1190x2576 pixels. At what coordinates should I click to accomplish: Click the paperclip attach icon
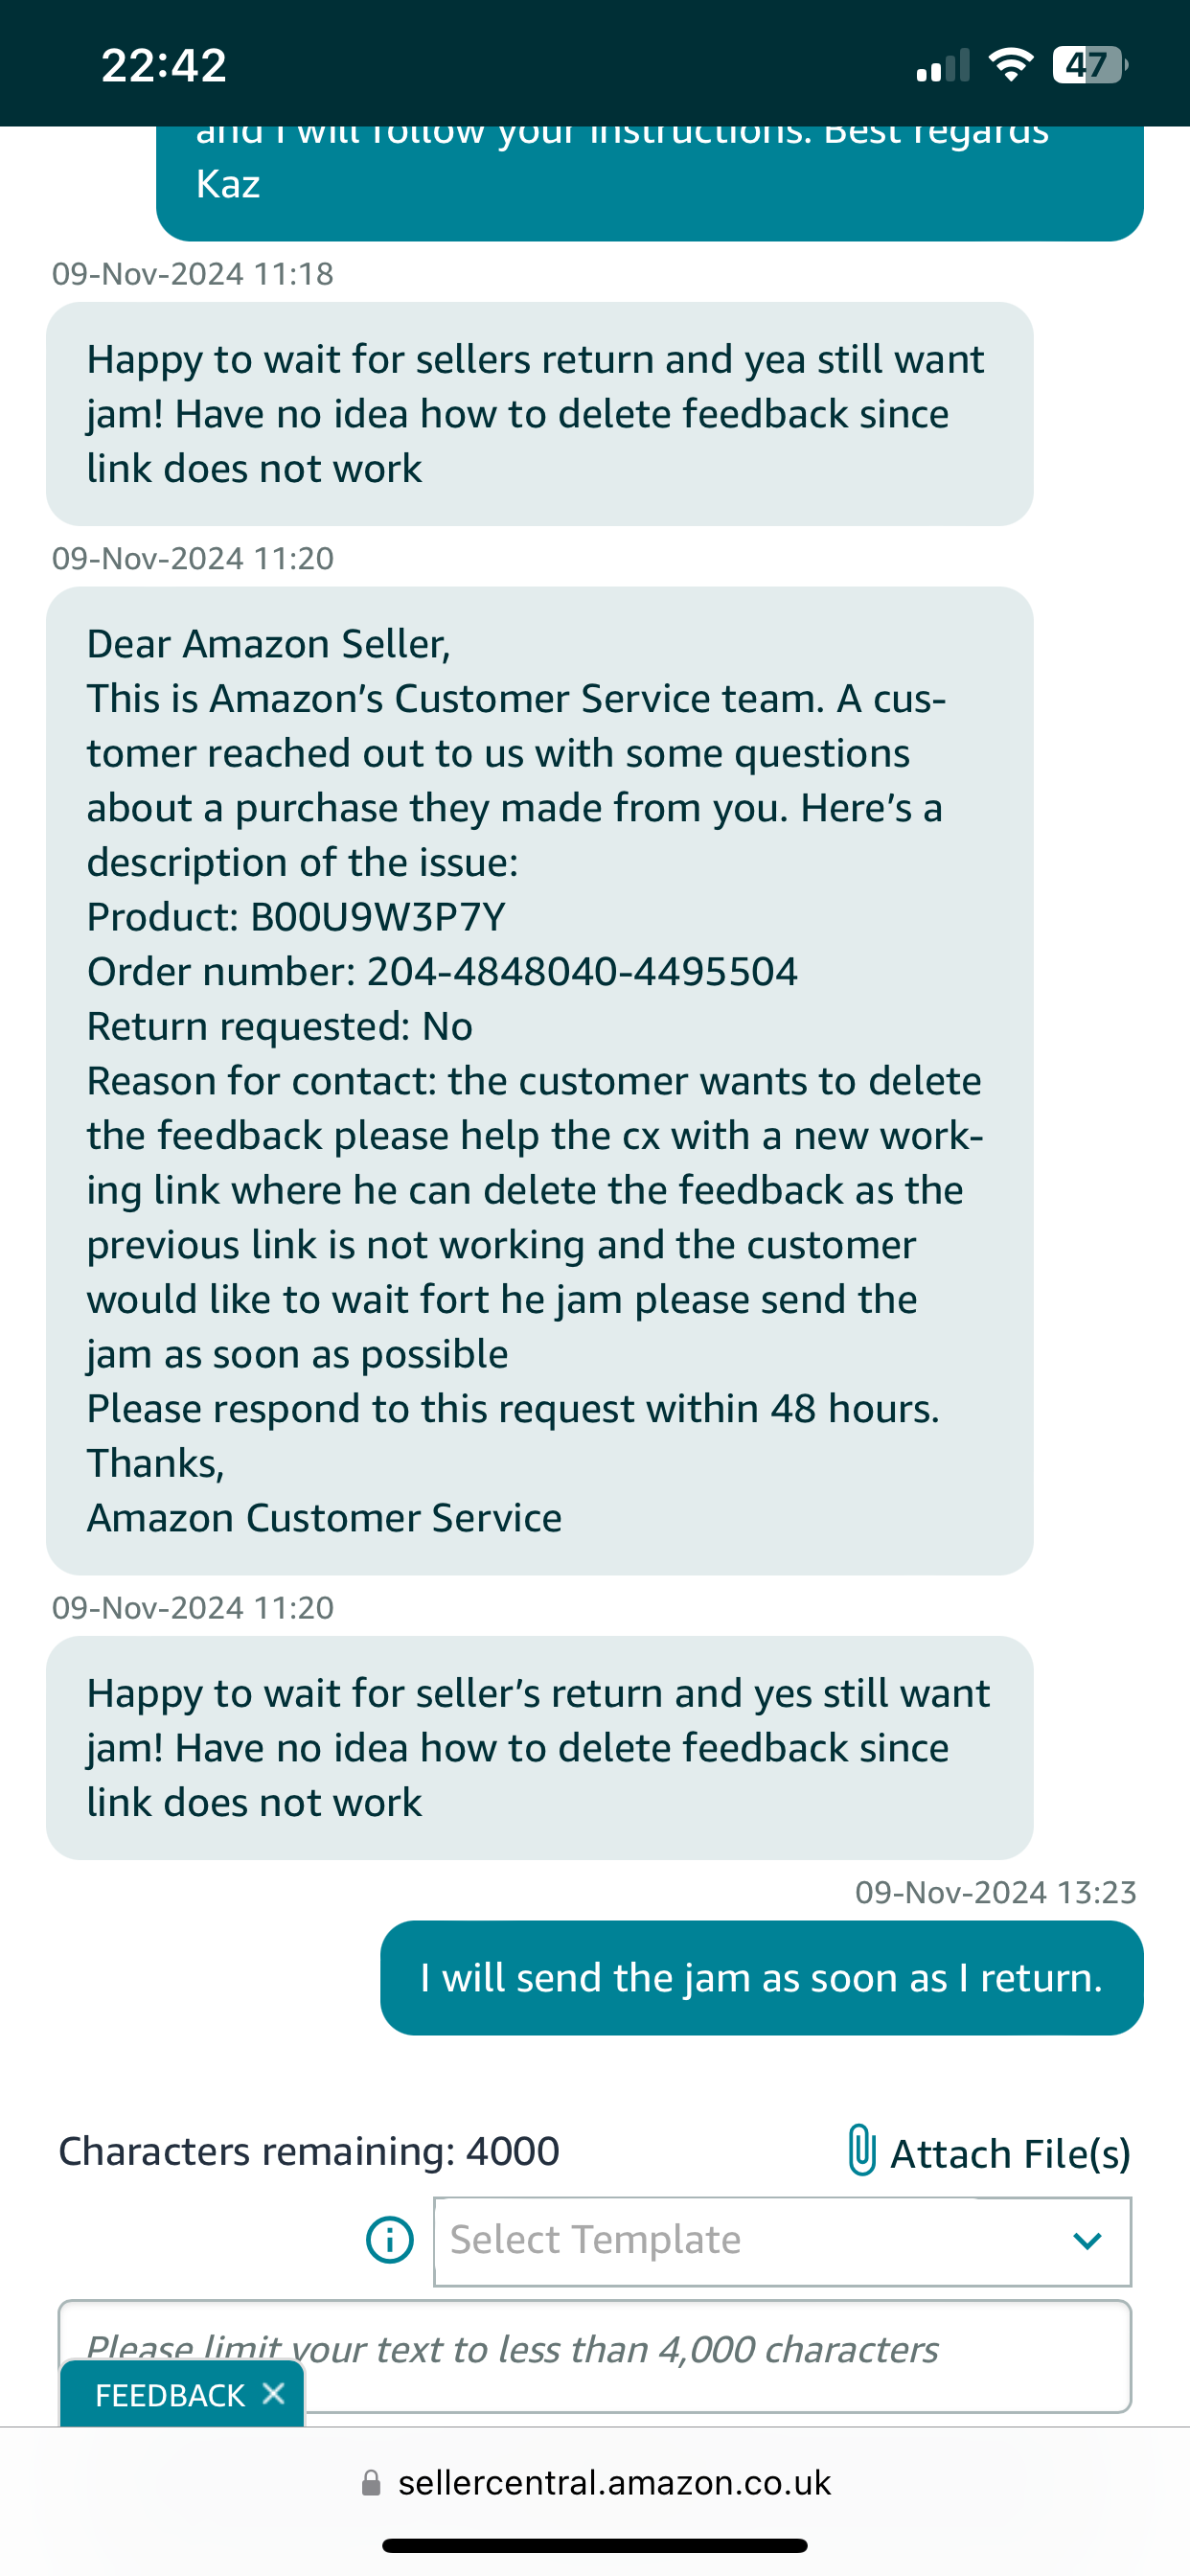pyautogui.click(x=861, y=2150)
